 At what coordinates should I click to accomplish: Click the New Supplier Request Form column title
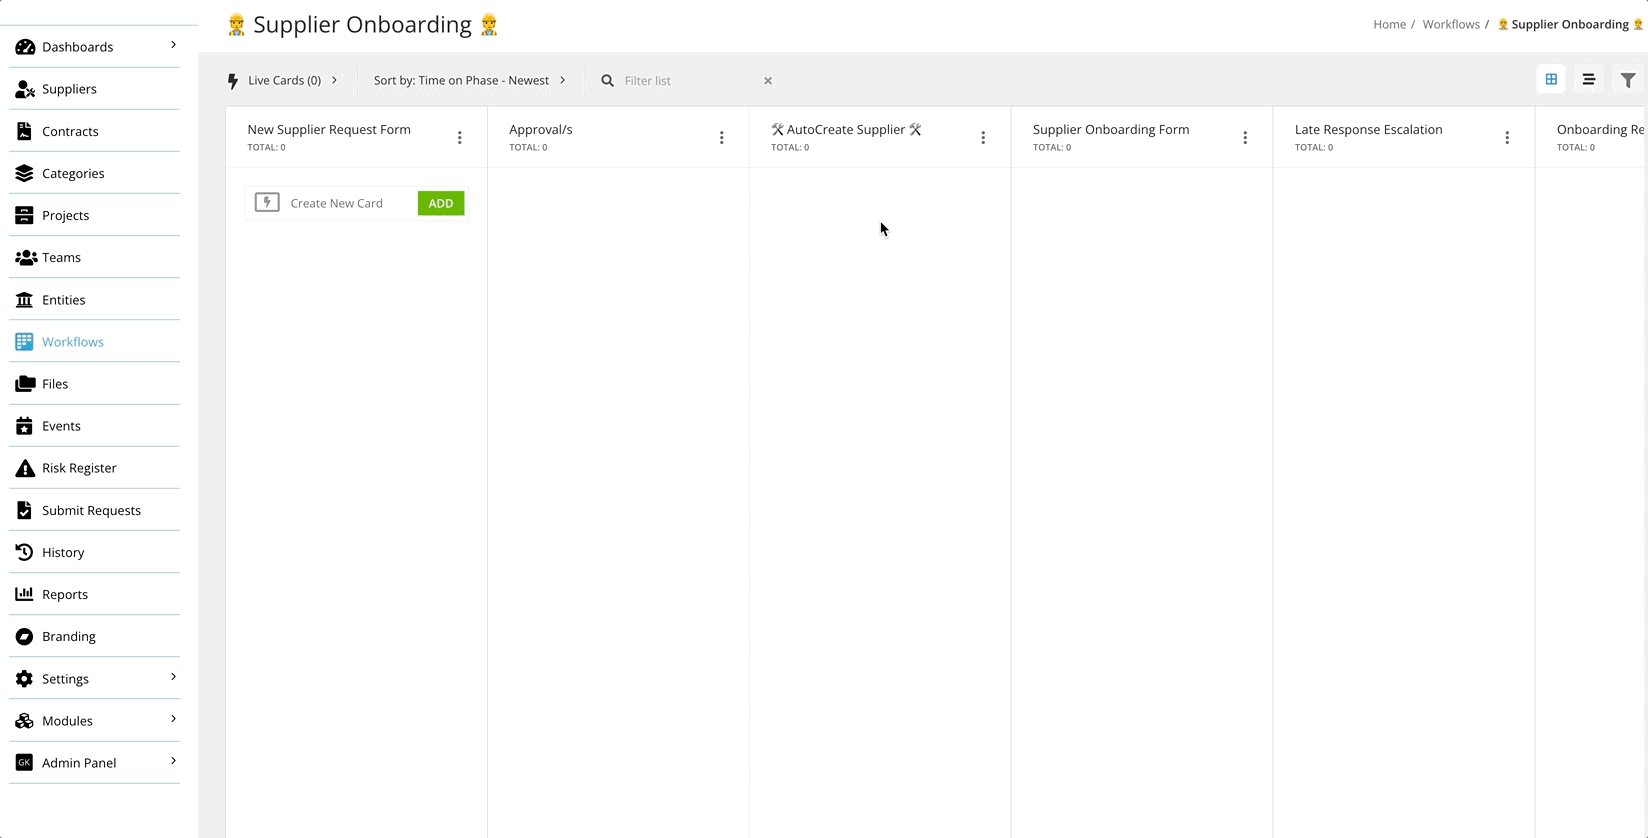329,129
